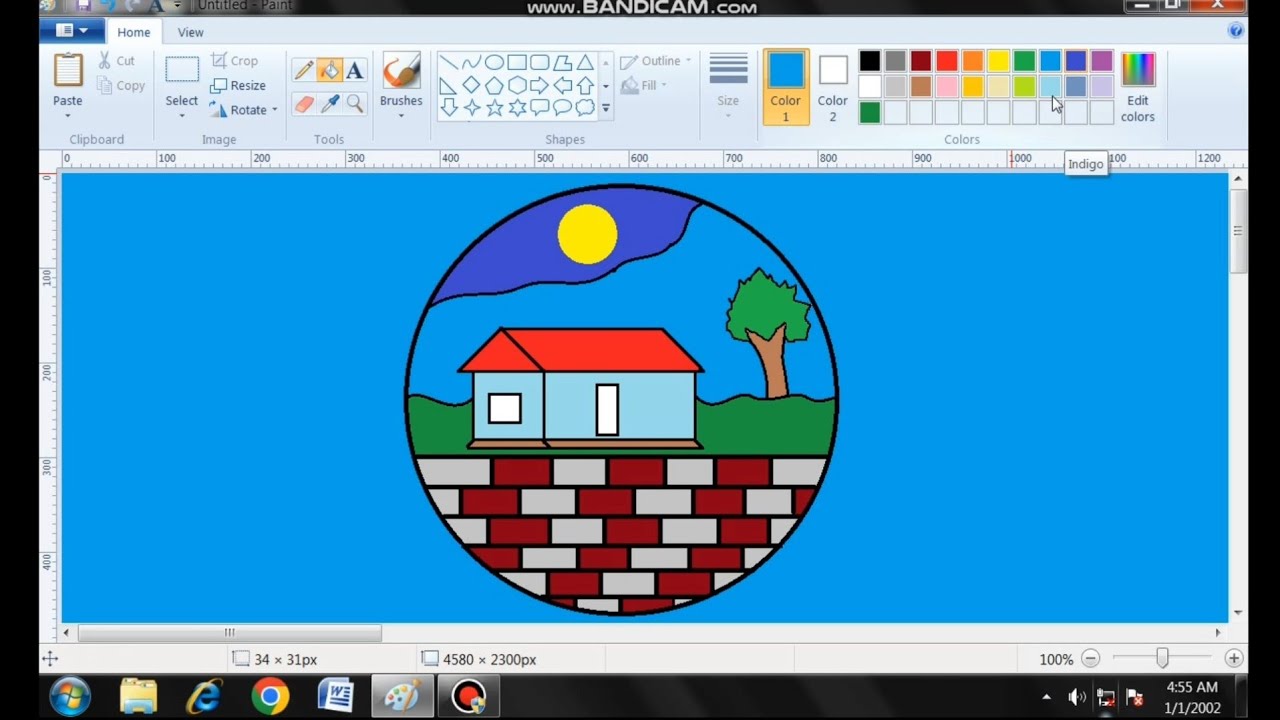This screenshot has width=1280, height=720.
Task: Pick the Hexagon shape
Action: (x=517, y=85)
